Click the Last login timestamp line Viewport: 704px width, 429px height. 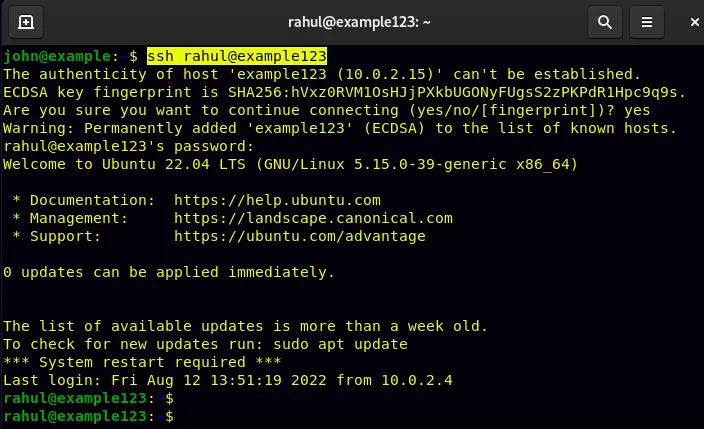228,380
